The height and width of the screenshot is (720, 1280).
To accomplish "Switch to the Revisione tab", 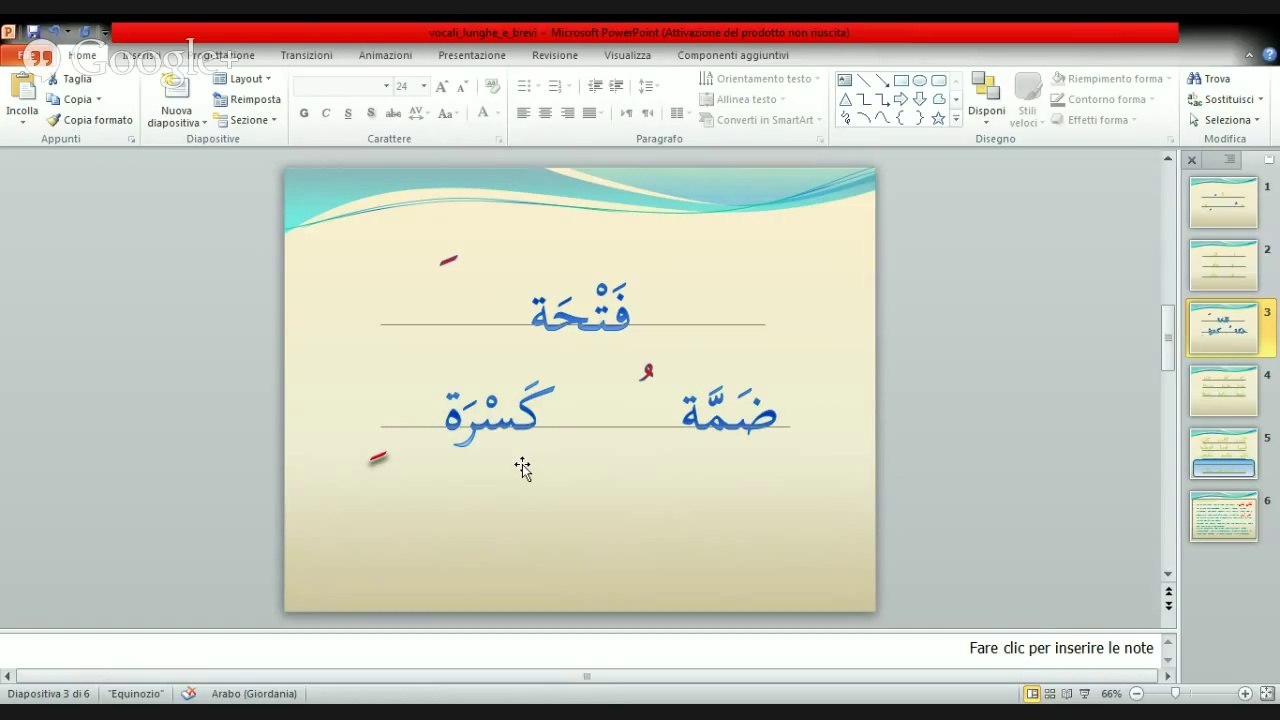I will tap(554, 56).
